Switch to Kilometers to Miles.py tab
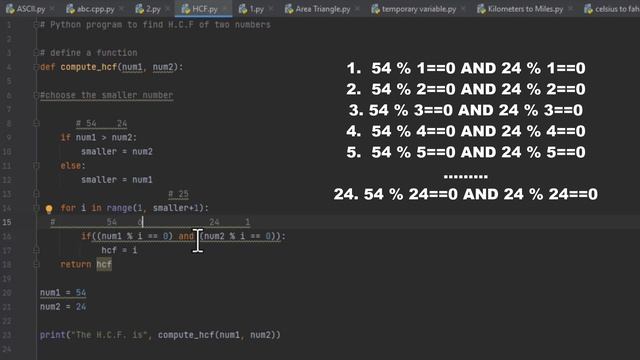 tap(525, 9)
